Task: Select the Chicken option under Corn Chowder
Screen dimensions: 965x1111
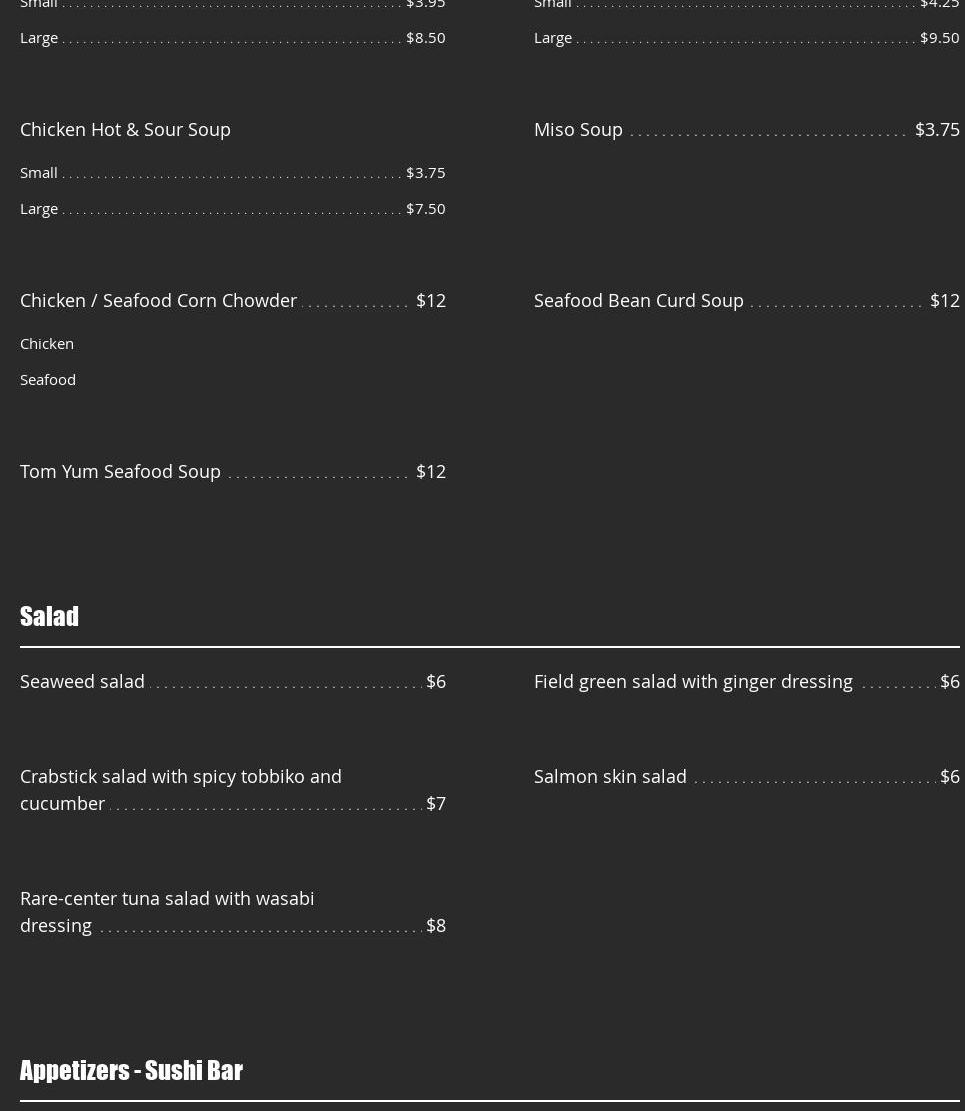Action: 47,343
